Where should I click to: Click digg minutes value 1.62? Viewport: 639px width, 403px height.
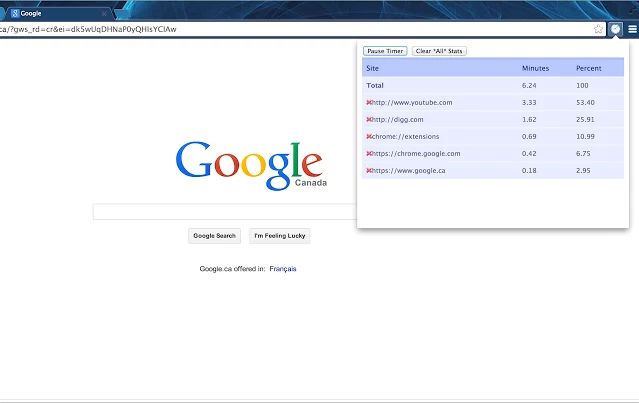pos(529,120)
